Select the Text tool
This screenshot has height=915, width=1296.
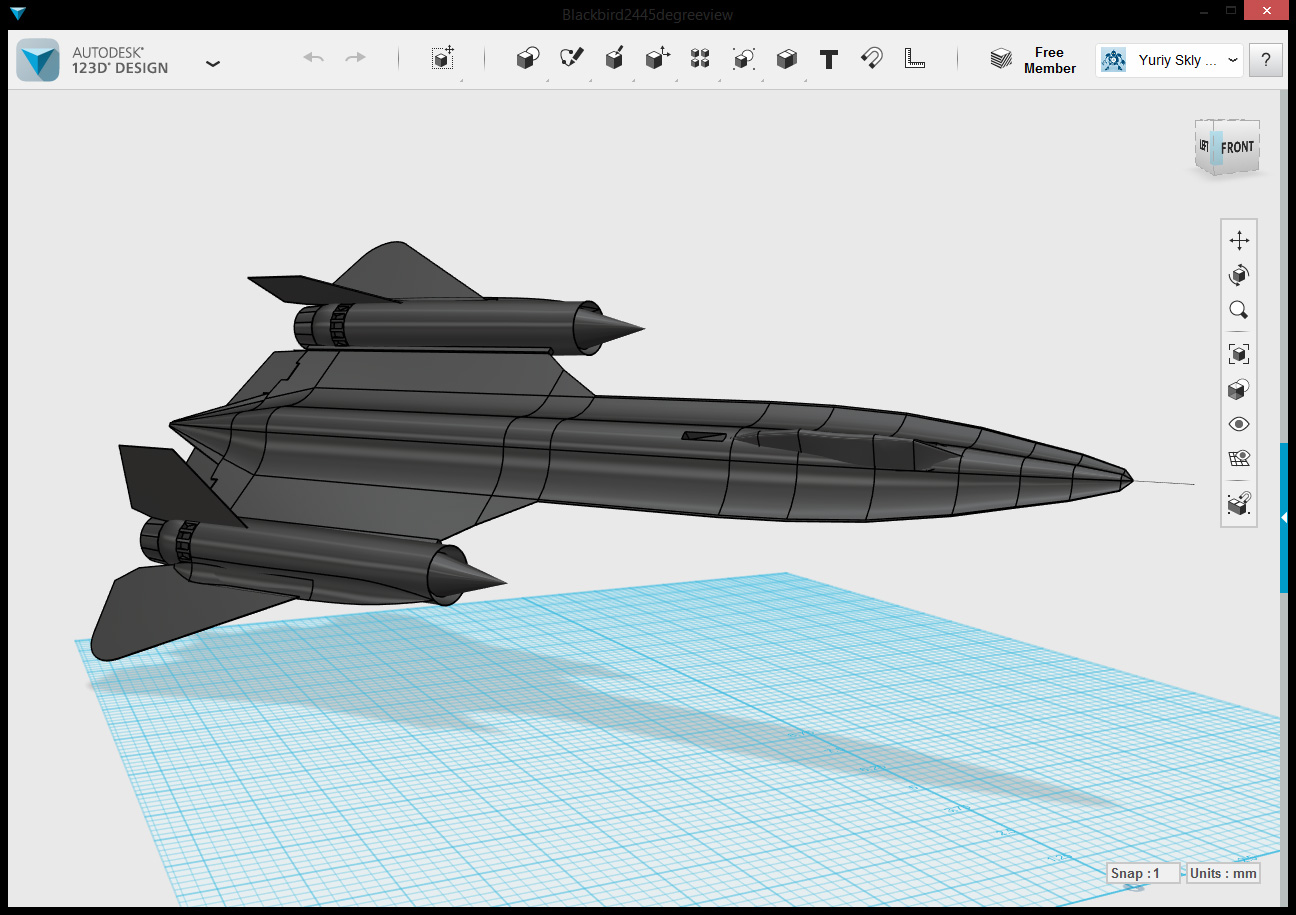point(828,59)
